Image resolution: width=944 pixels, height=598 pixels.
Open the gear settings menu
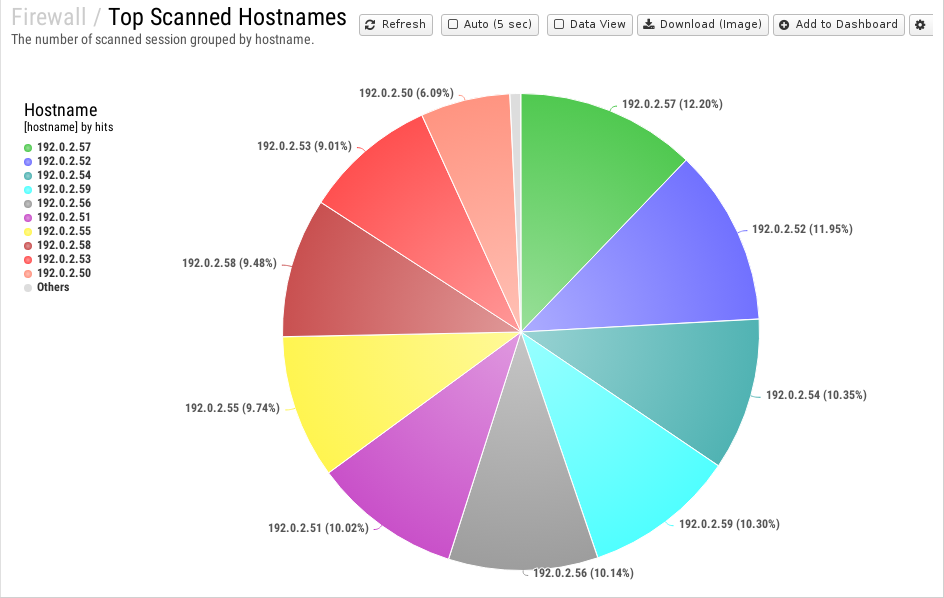click(920, 25)
